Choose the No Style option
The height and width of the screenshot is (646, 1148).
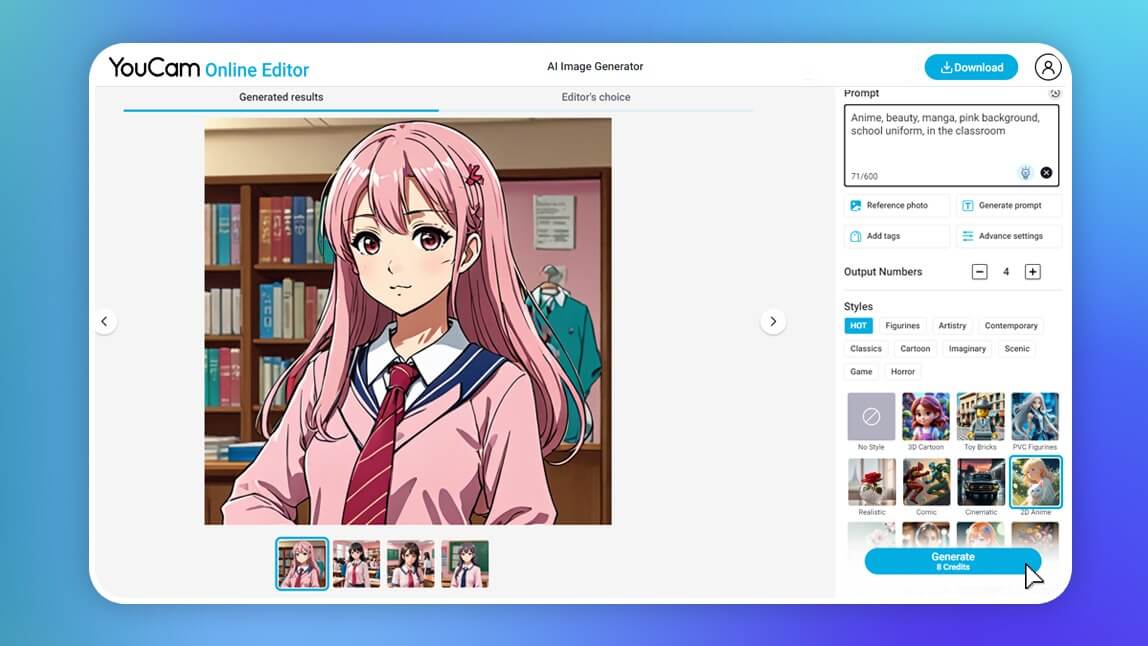click(x=871, y=417)
